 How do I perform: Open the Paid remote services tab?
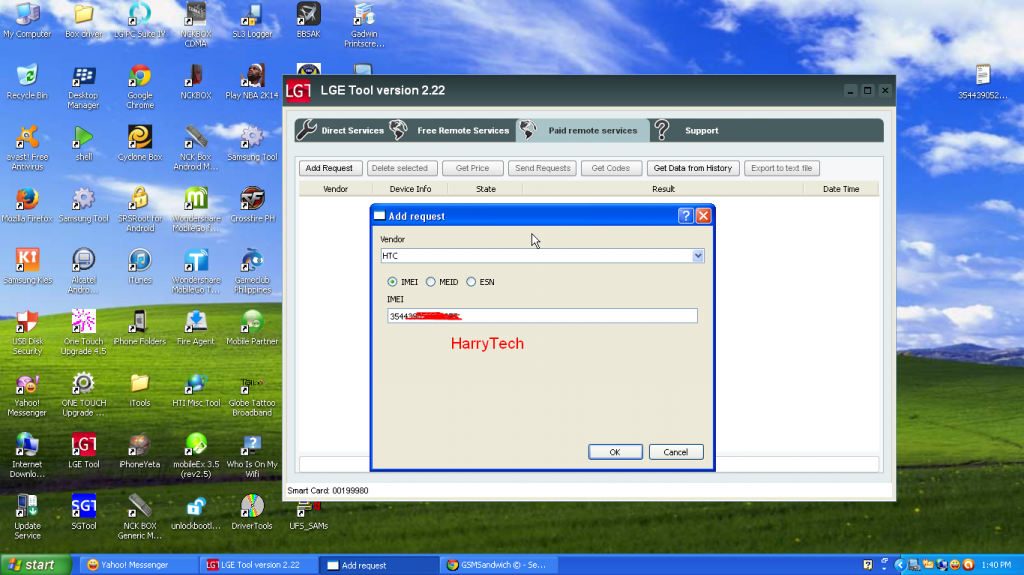coord(583,130)
